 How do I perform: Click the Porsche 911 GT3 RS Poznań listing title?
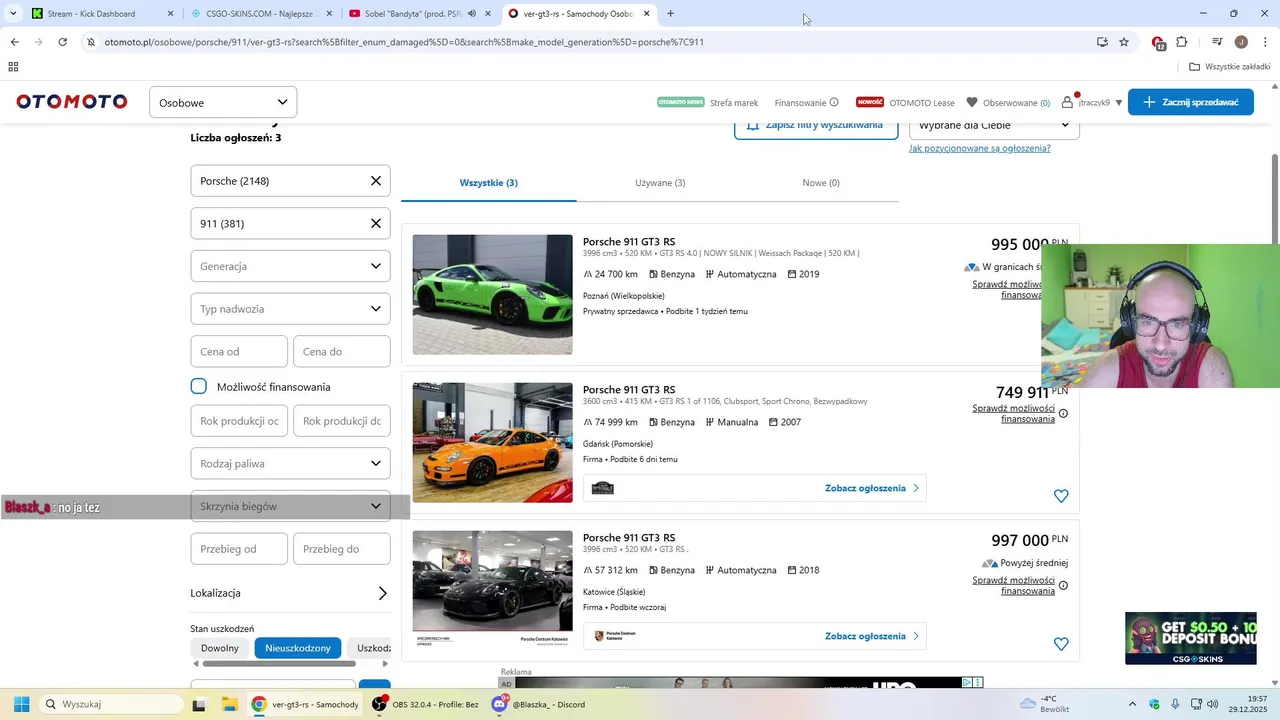point(629,242)
